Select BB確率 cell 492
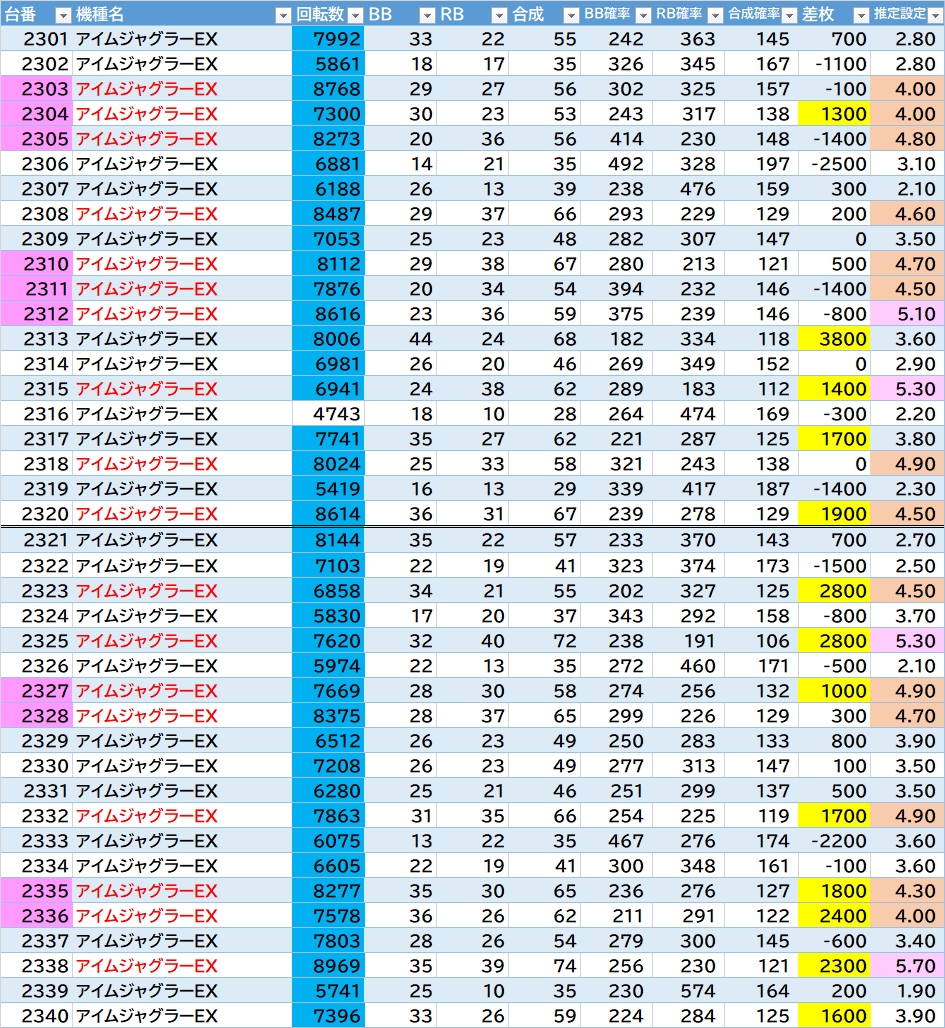Screen dimensions: 945x1028 [616, 164]
